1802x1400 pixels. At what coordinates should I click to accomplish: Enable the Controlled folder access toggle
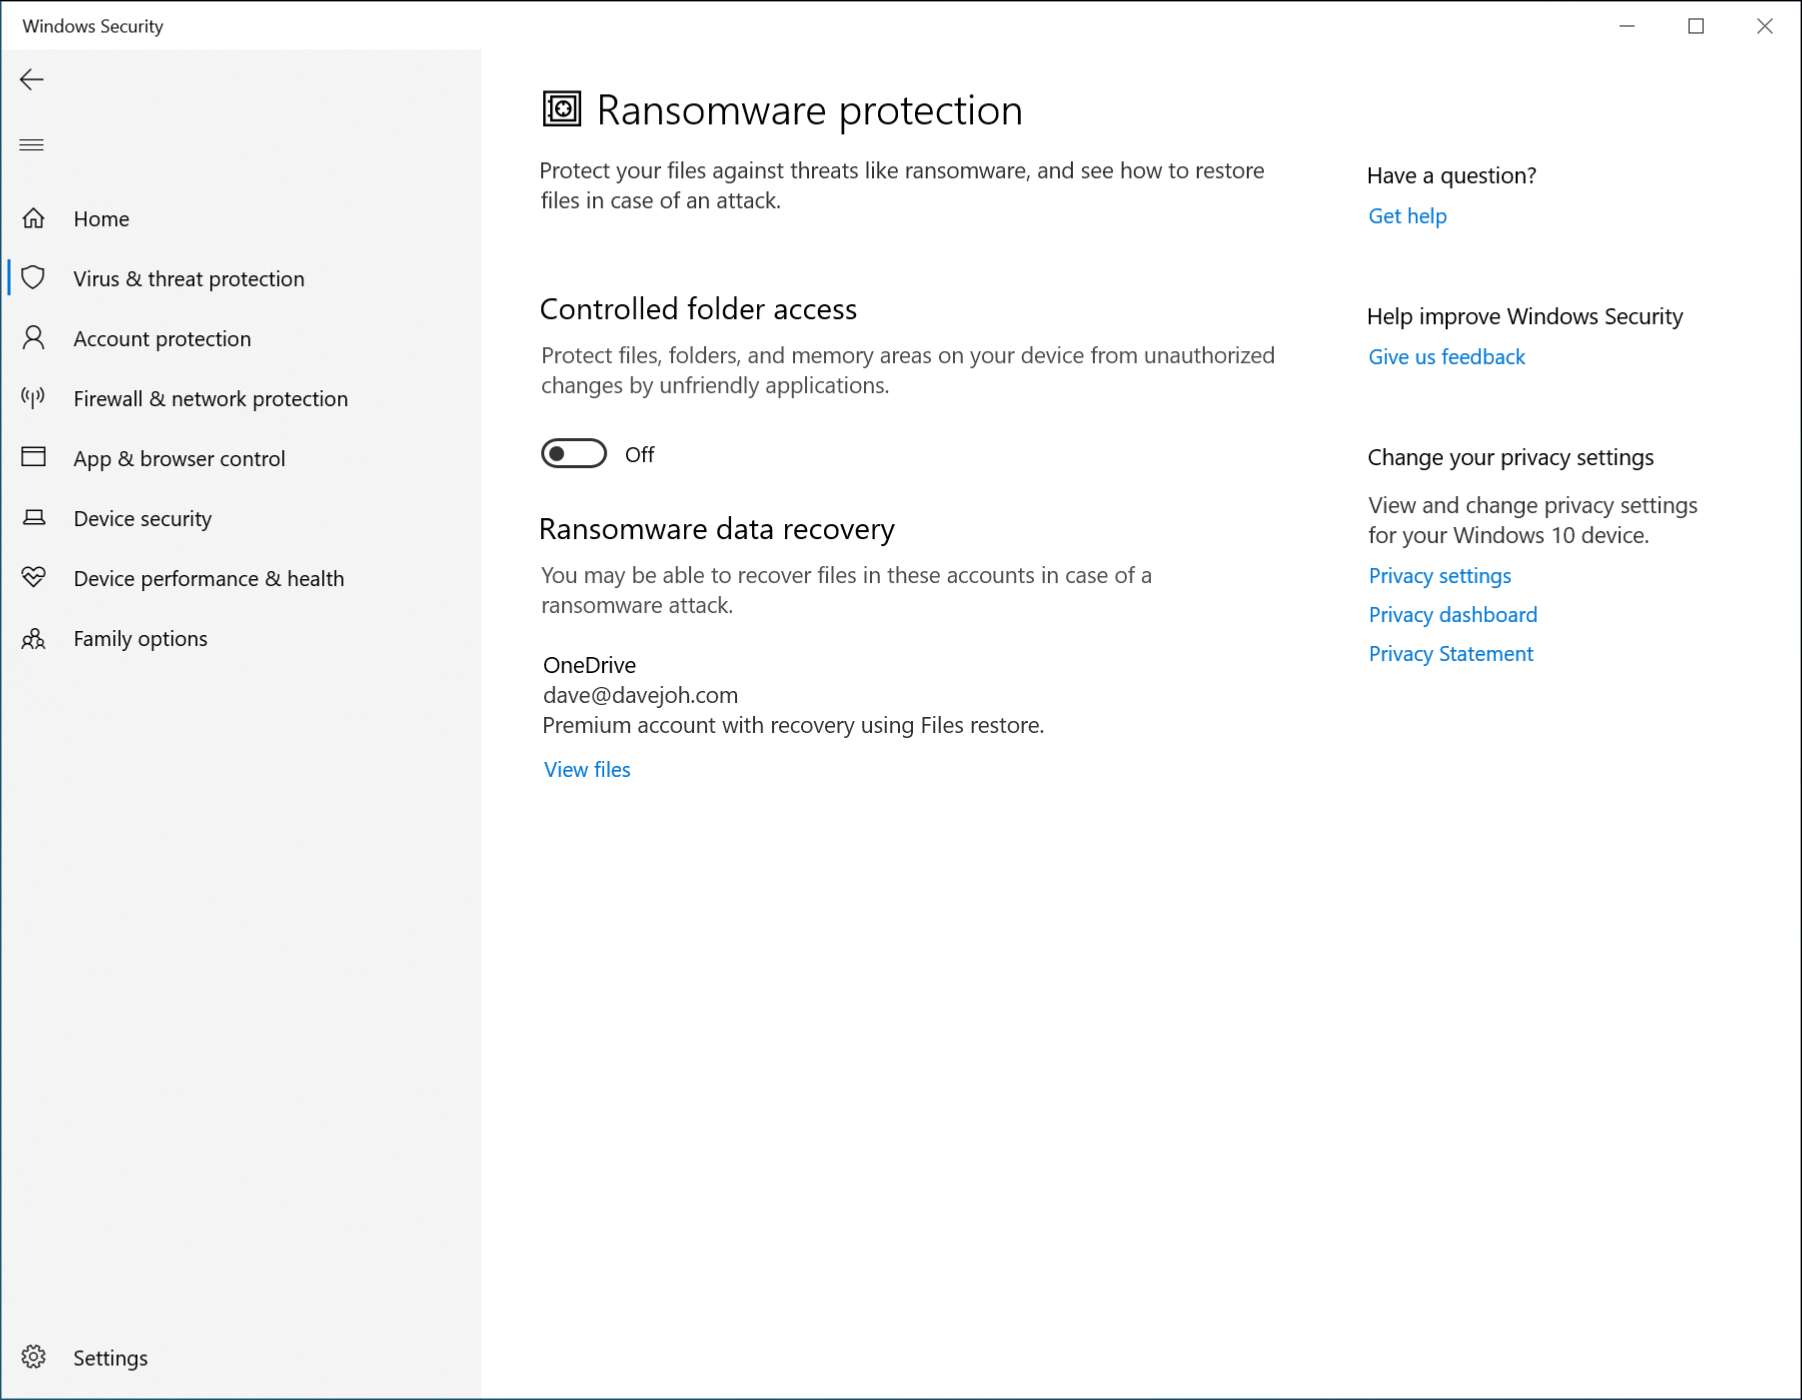coord(574,454)
